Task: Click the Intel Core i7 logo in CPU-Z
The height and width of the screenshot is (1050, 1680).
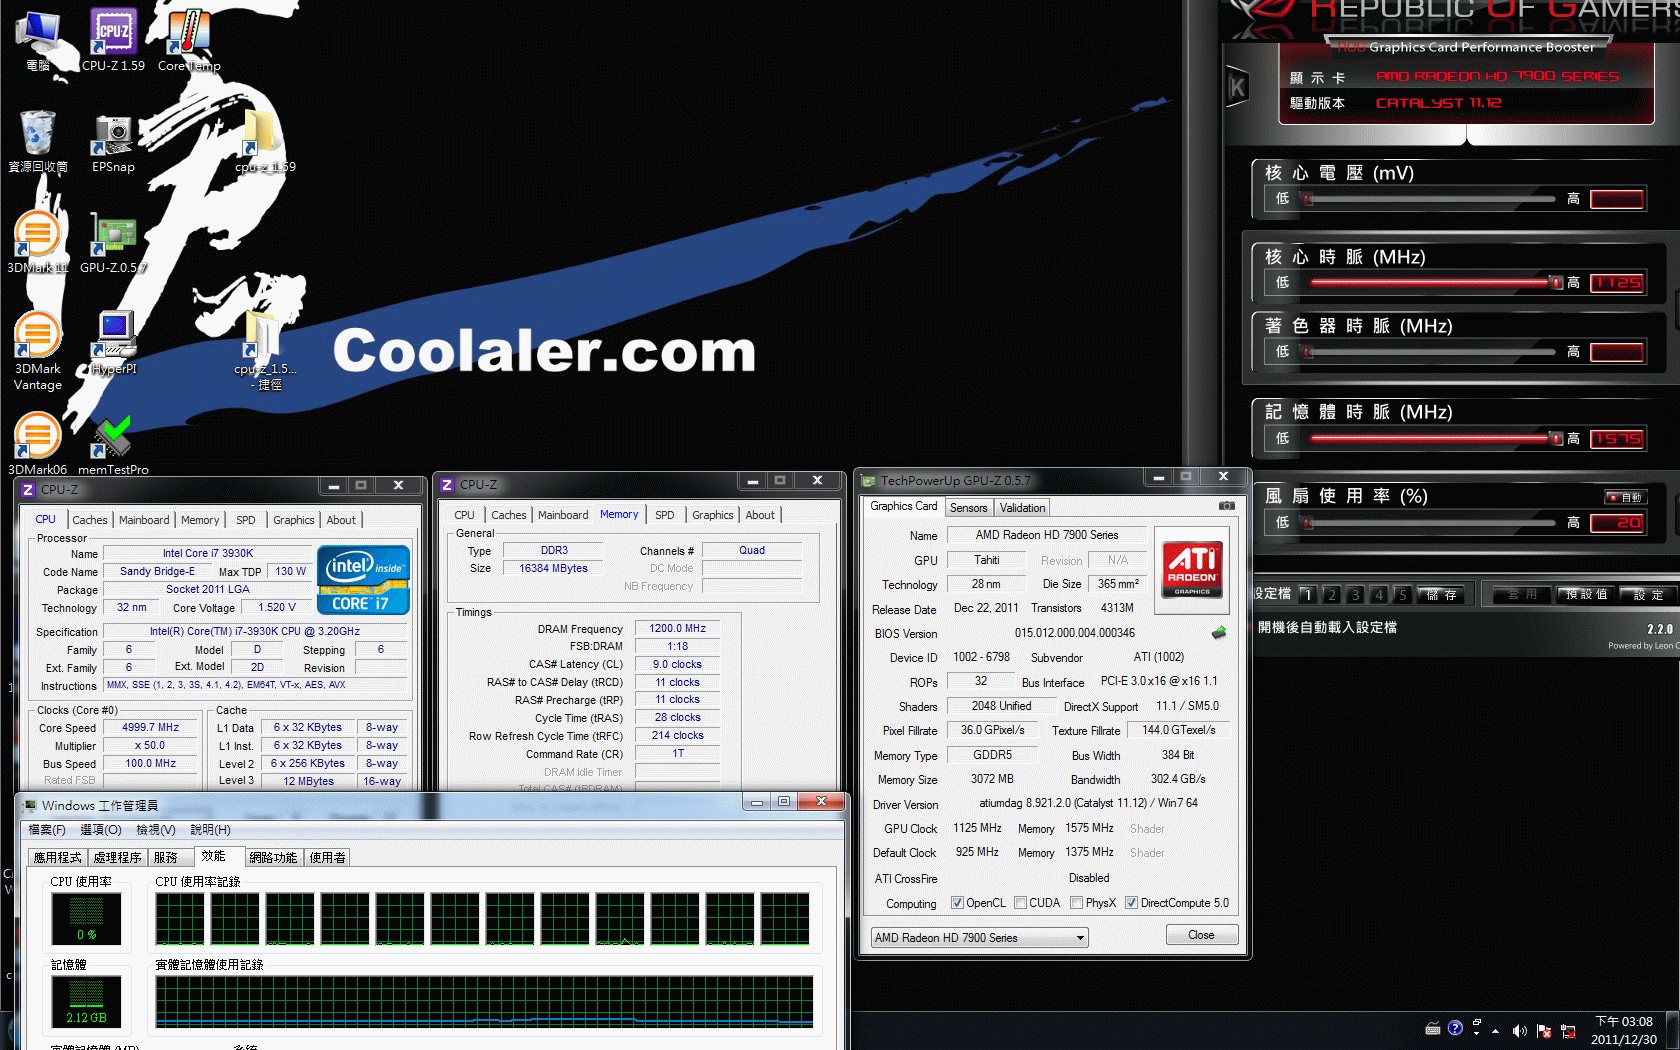Action: [363, 579]
